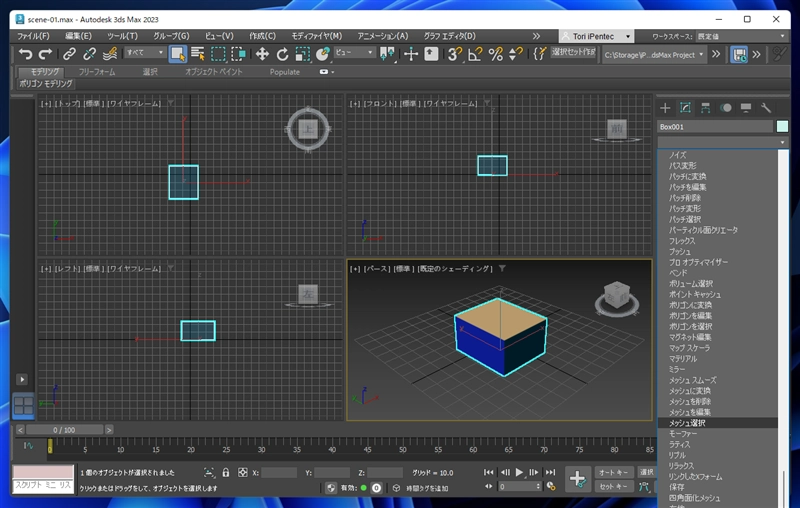The height and width of the screenshot is (508, 800).
Task: Open the モディファイヤ(M) menu
Action: pos(316,36)
